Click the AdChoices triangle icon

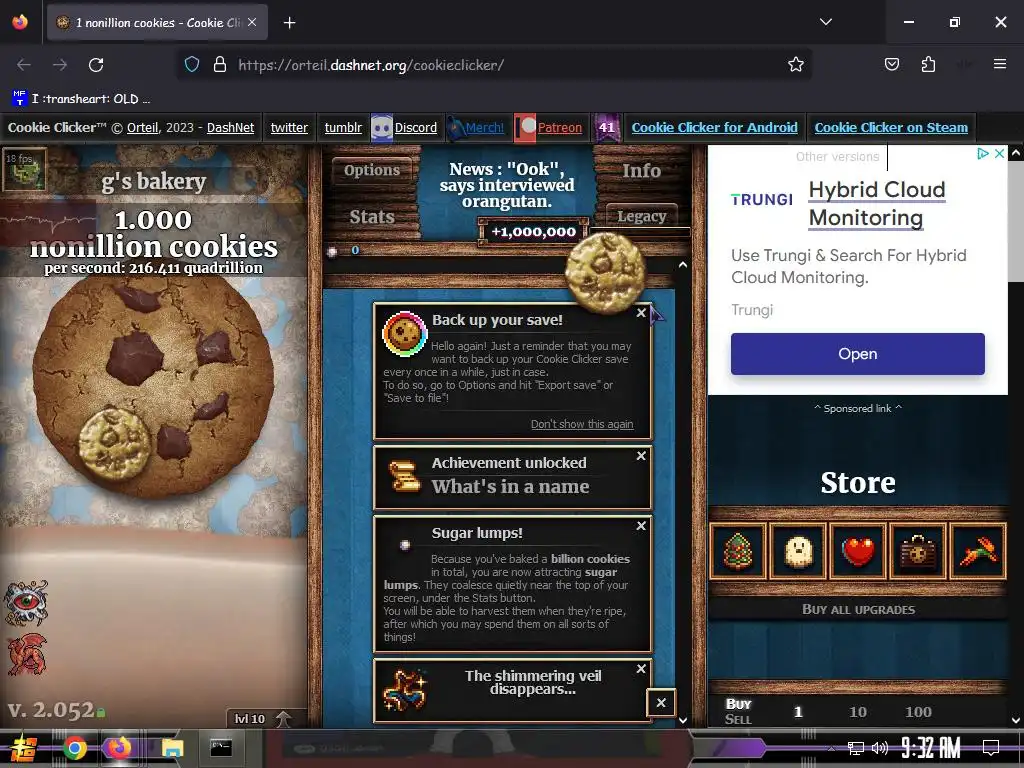982,153
